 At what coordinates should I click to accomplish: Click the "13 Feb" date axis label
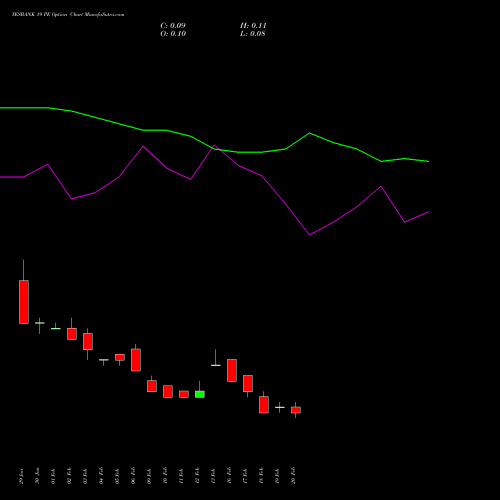pyautogui.click(x=214, y=476)
